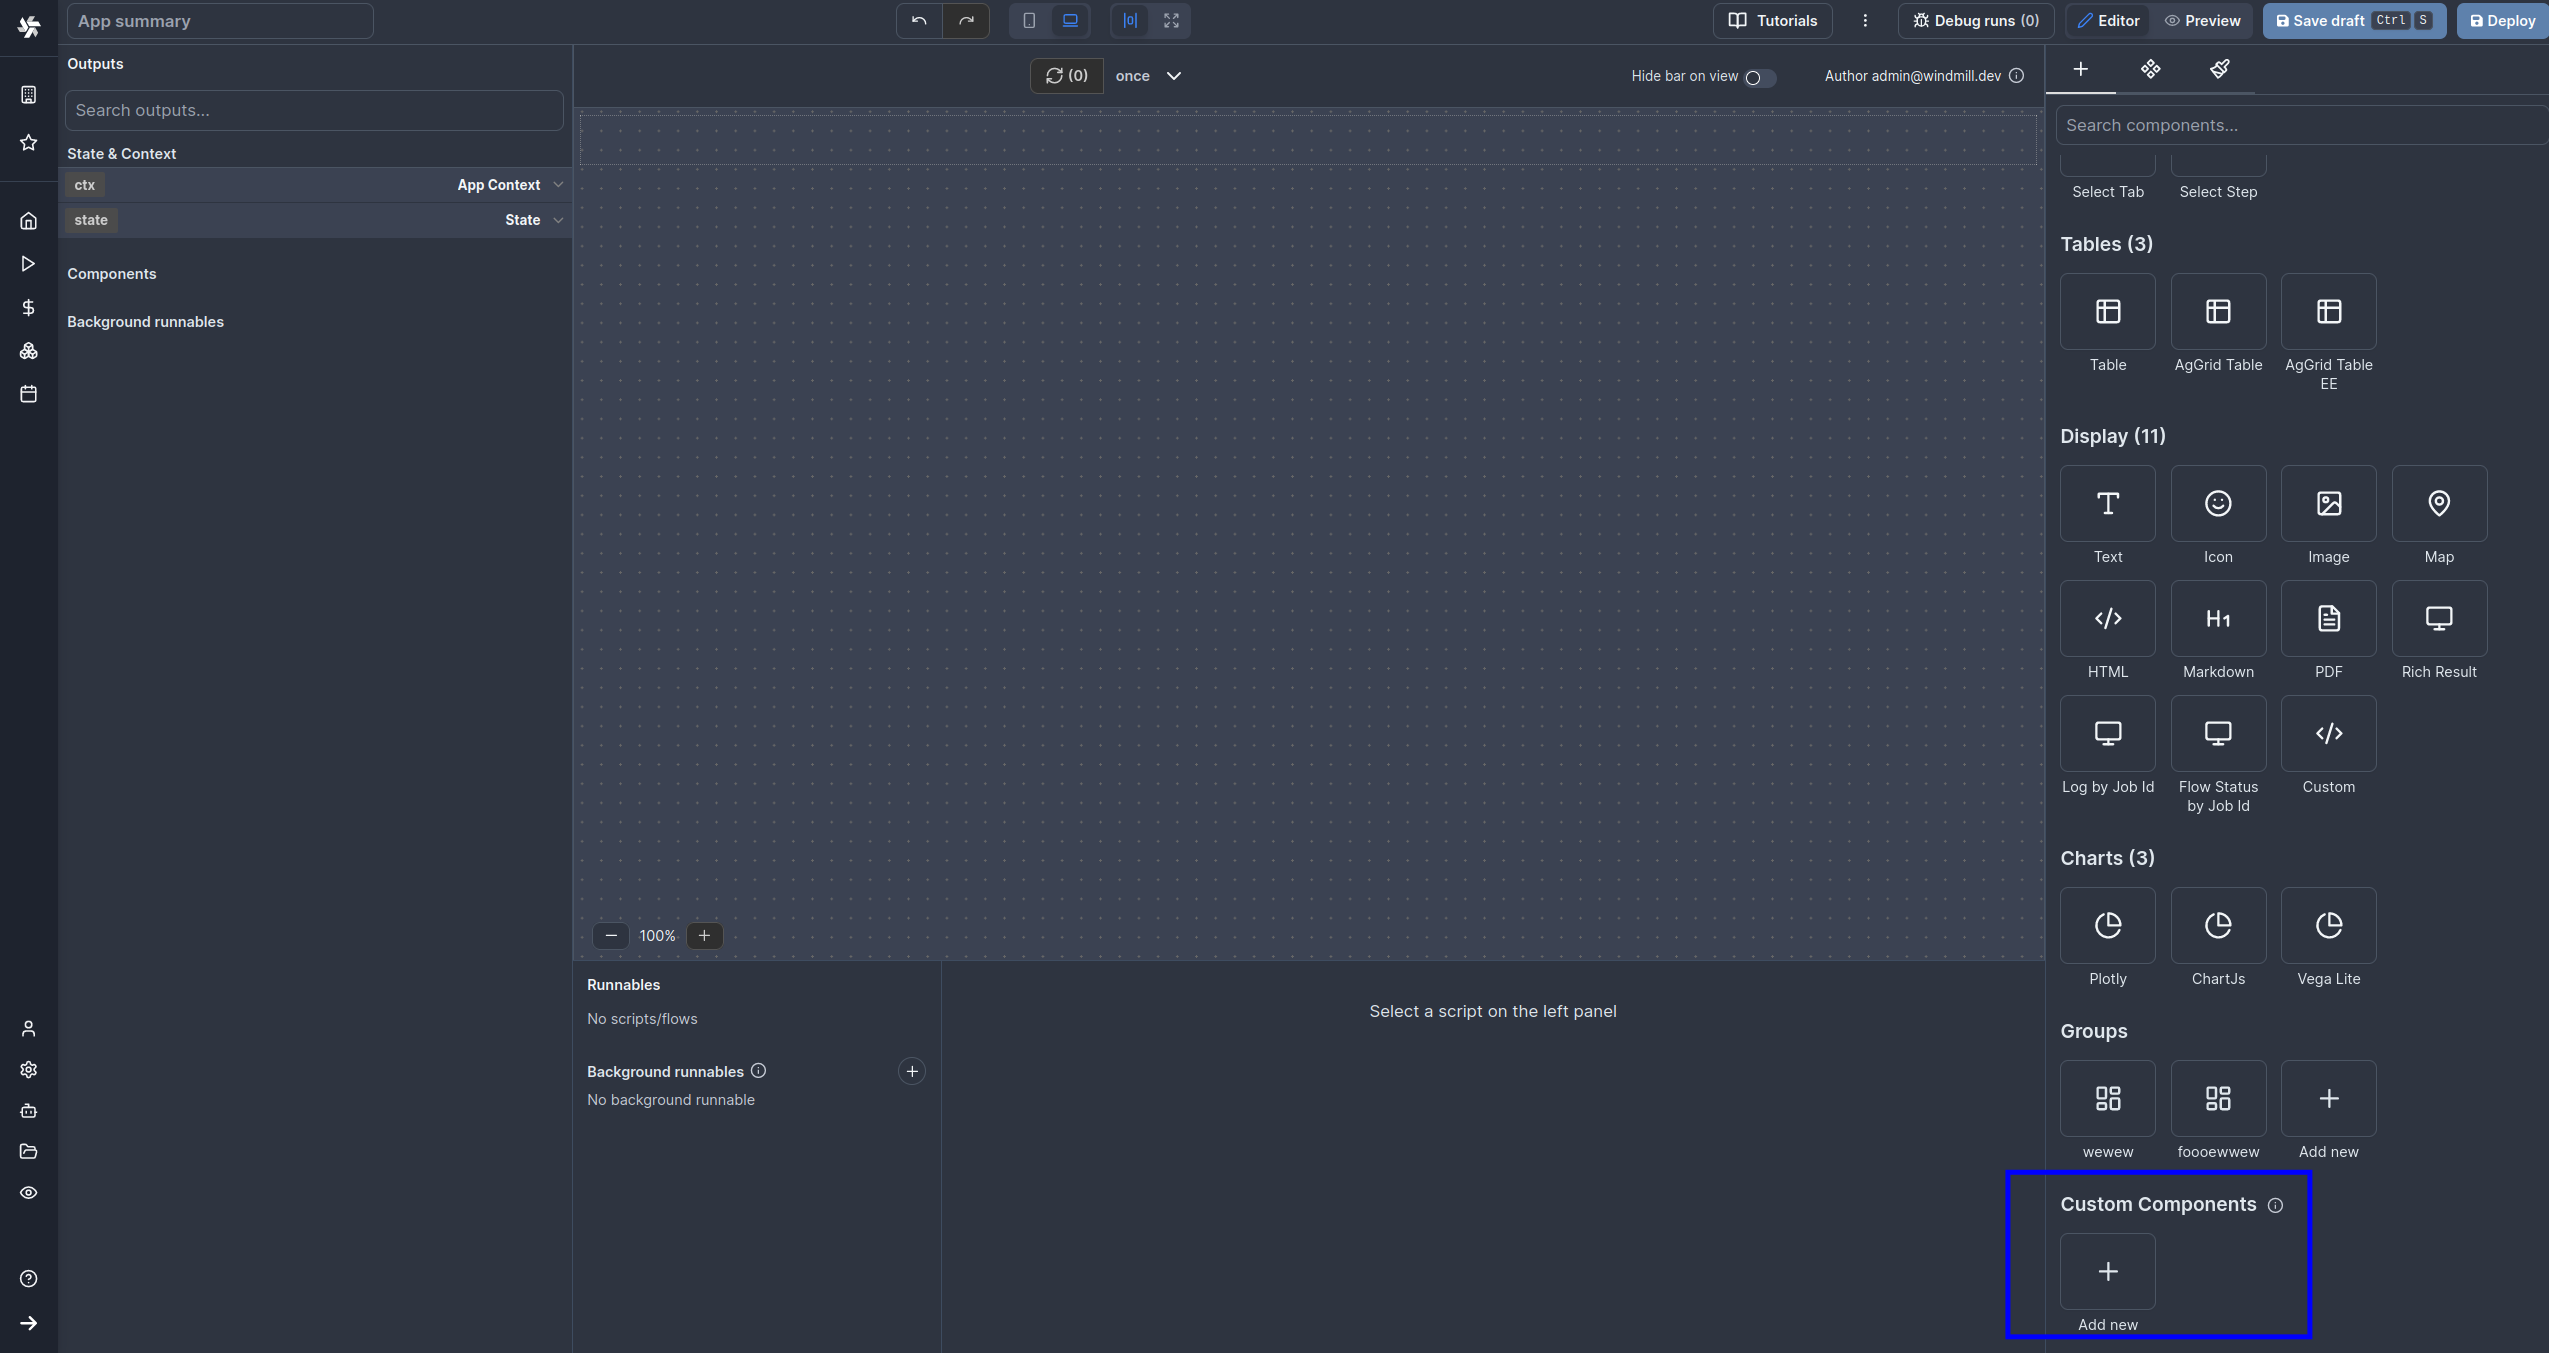The width and height of the screenshot is (2549, 1353).
Task: Add a Plotly chart component
Action: (2107, 925)
